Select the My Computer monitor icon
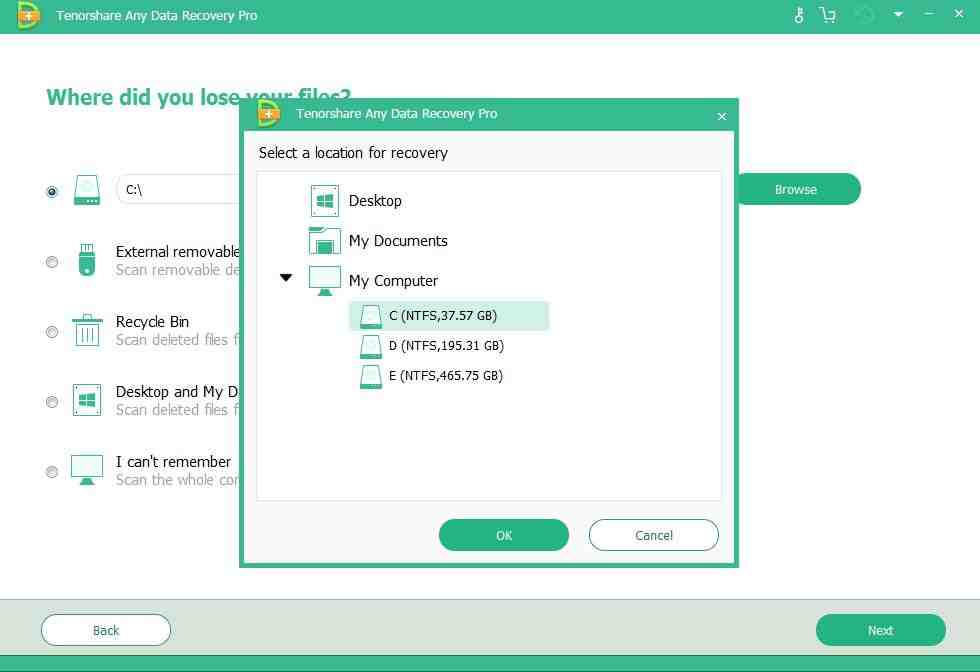This screenshot has height=672, width=980. click(x=324, y=281)
